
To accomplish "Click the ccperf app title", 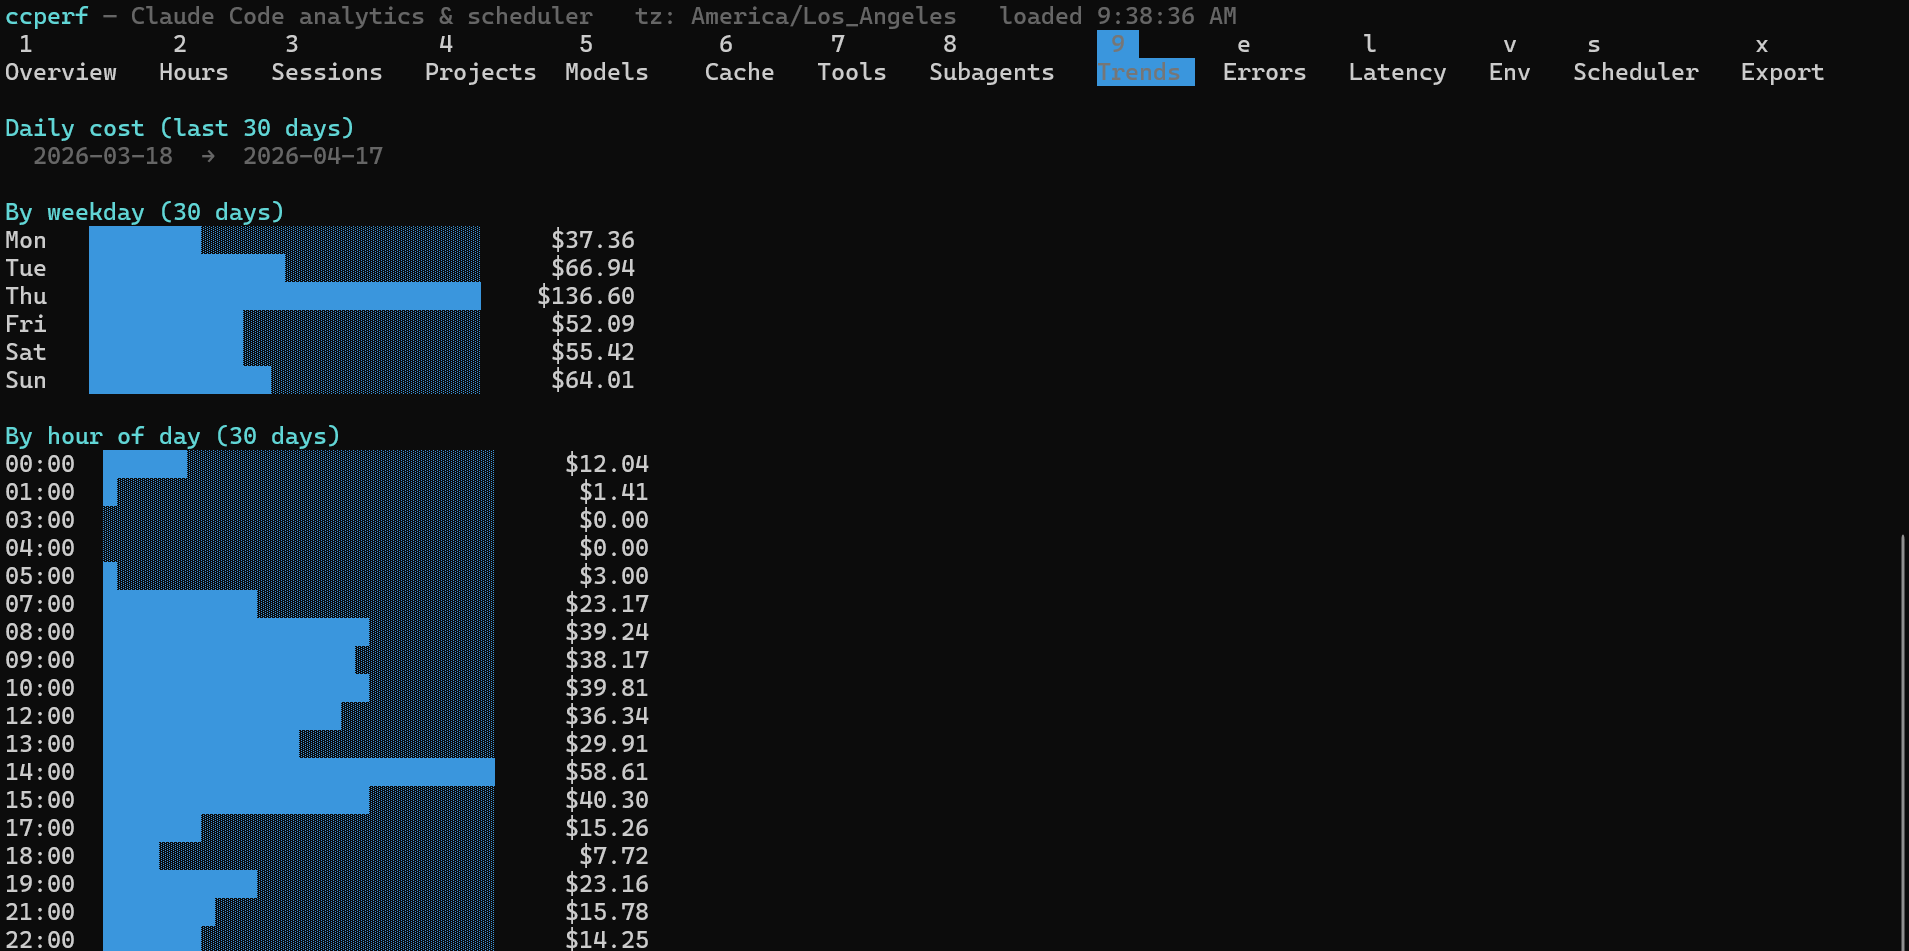I will click(47, 16).
